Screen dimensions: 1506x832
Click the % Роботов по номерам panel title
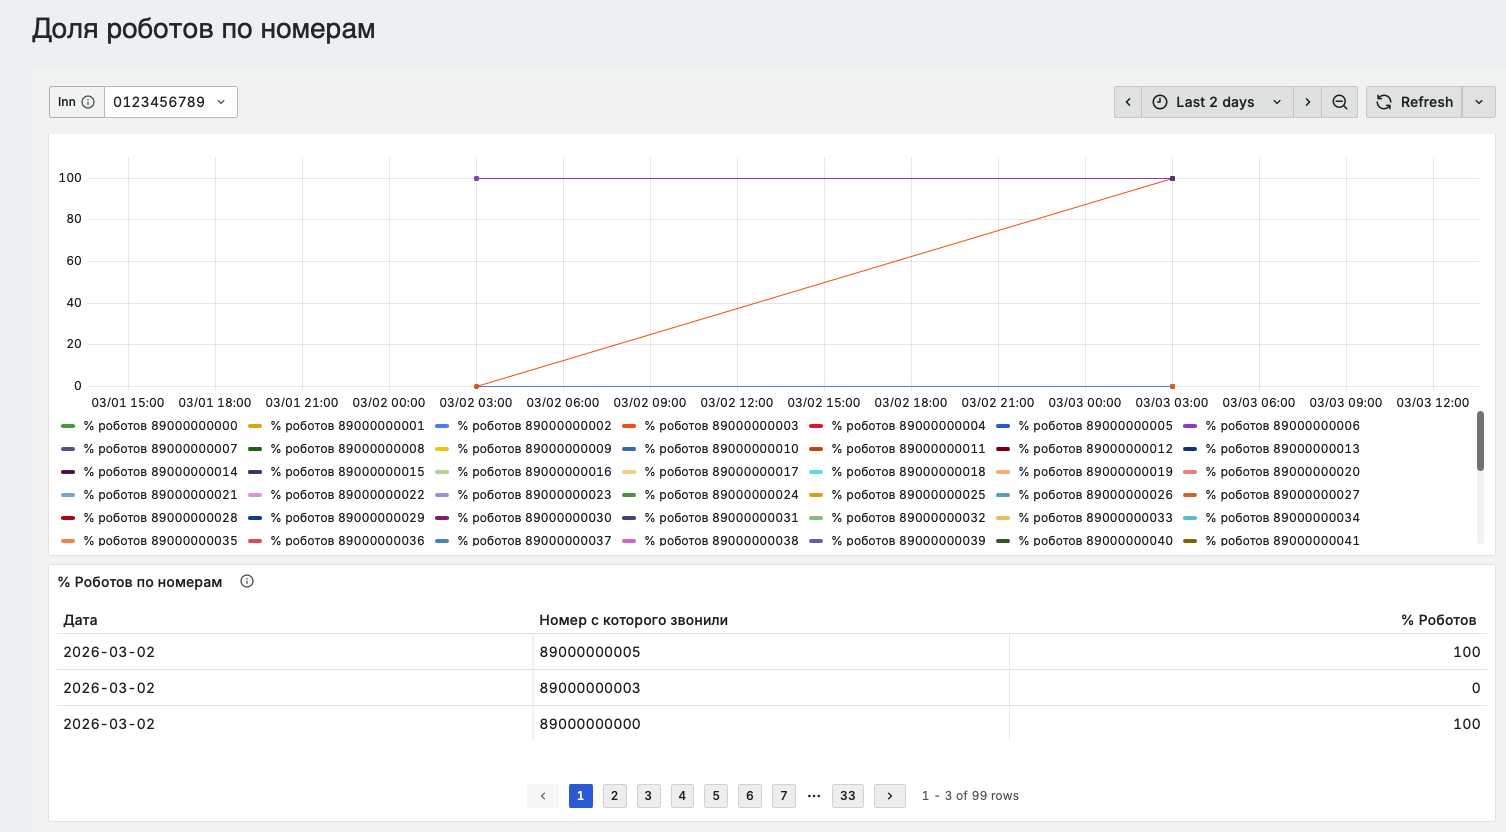[140, 582]
